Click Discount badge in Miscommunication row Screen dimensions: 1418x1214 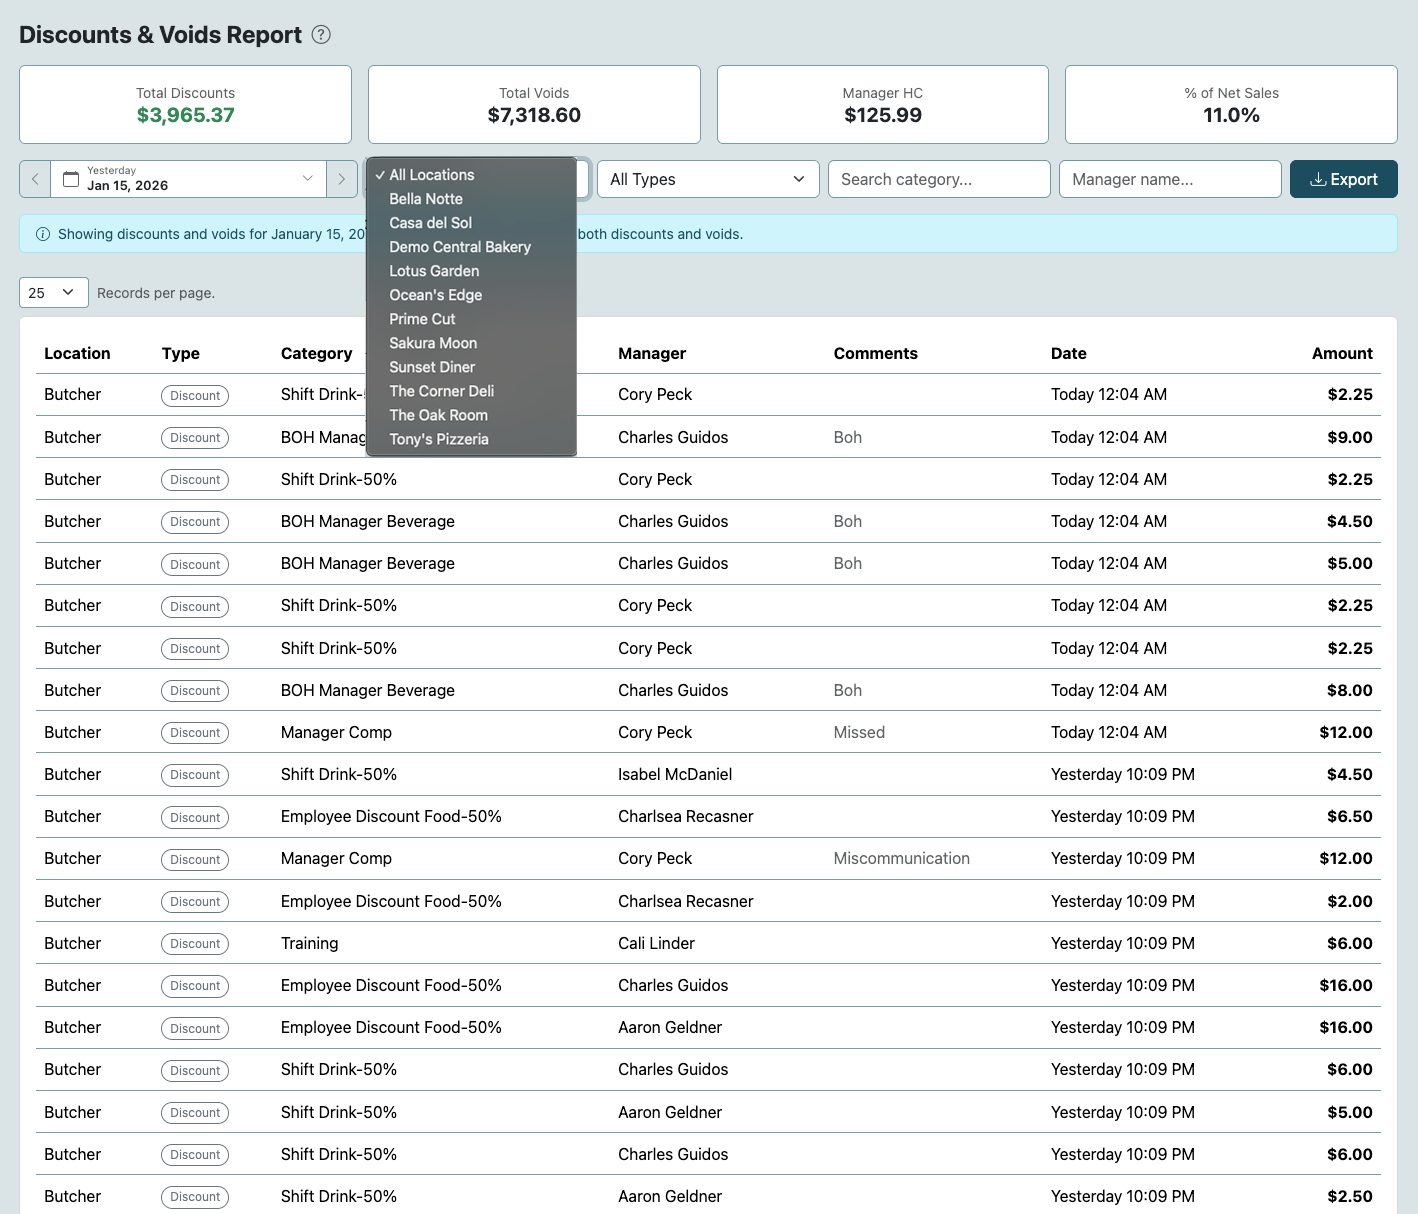pyautogui.click(x=195, y=859)
